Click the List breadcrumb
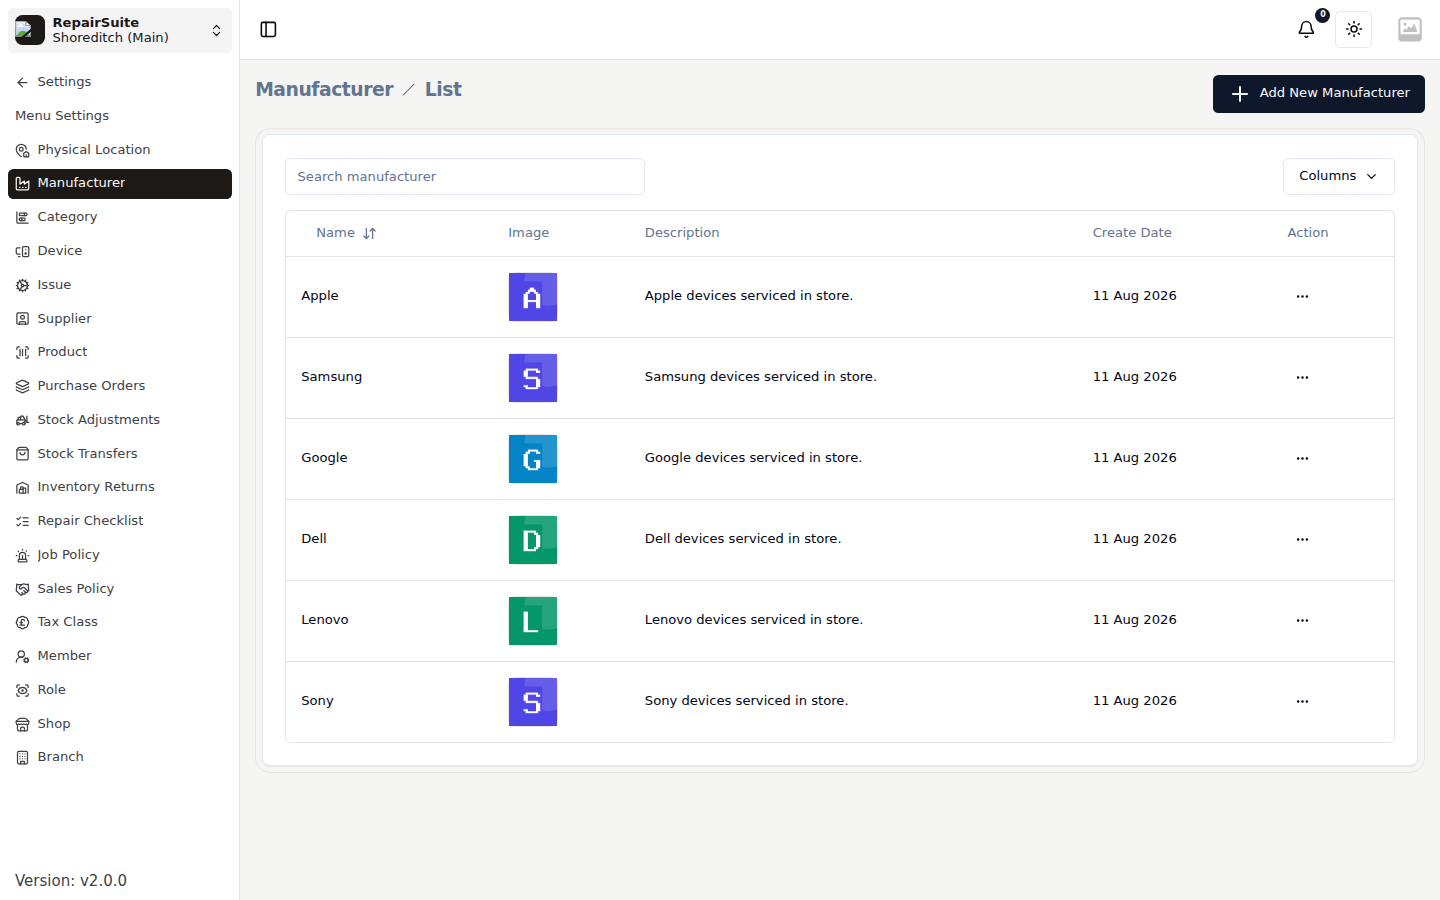 [x=443, y=89]
